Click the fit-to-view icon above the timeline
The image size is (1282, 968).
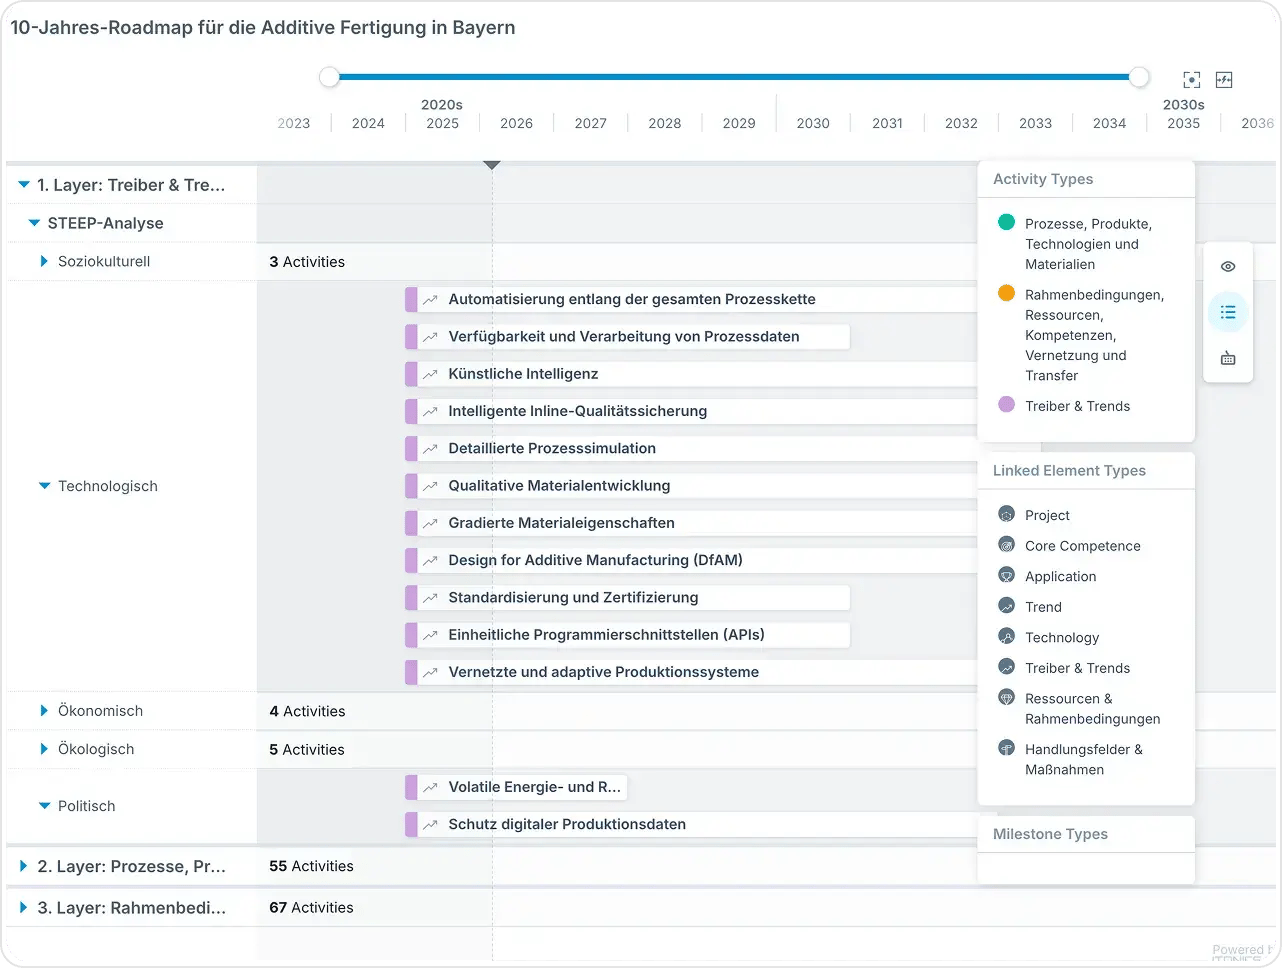[x=1190, y=79]
